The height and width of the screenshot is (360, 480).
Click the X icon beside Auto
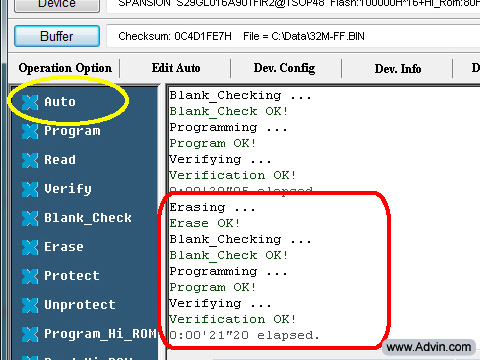[x=30, y=102]
